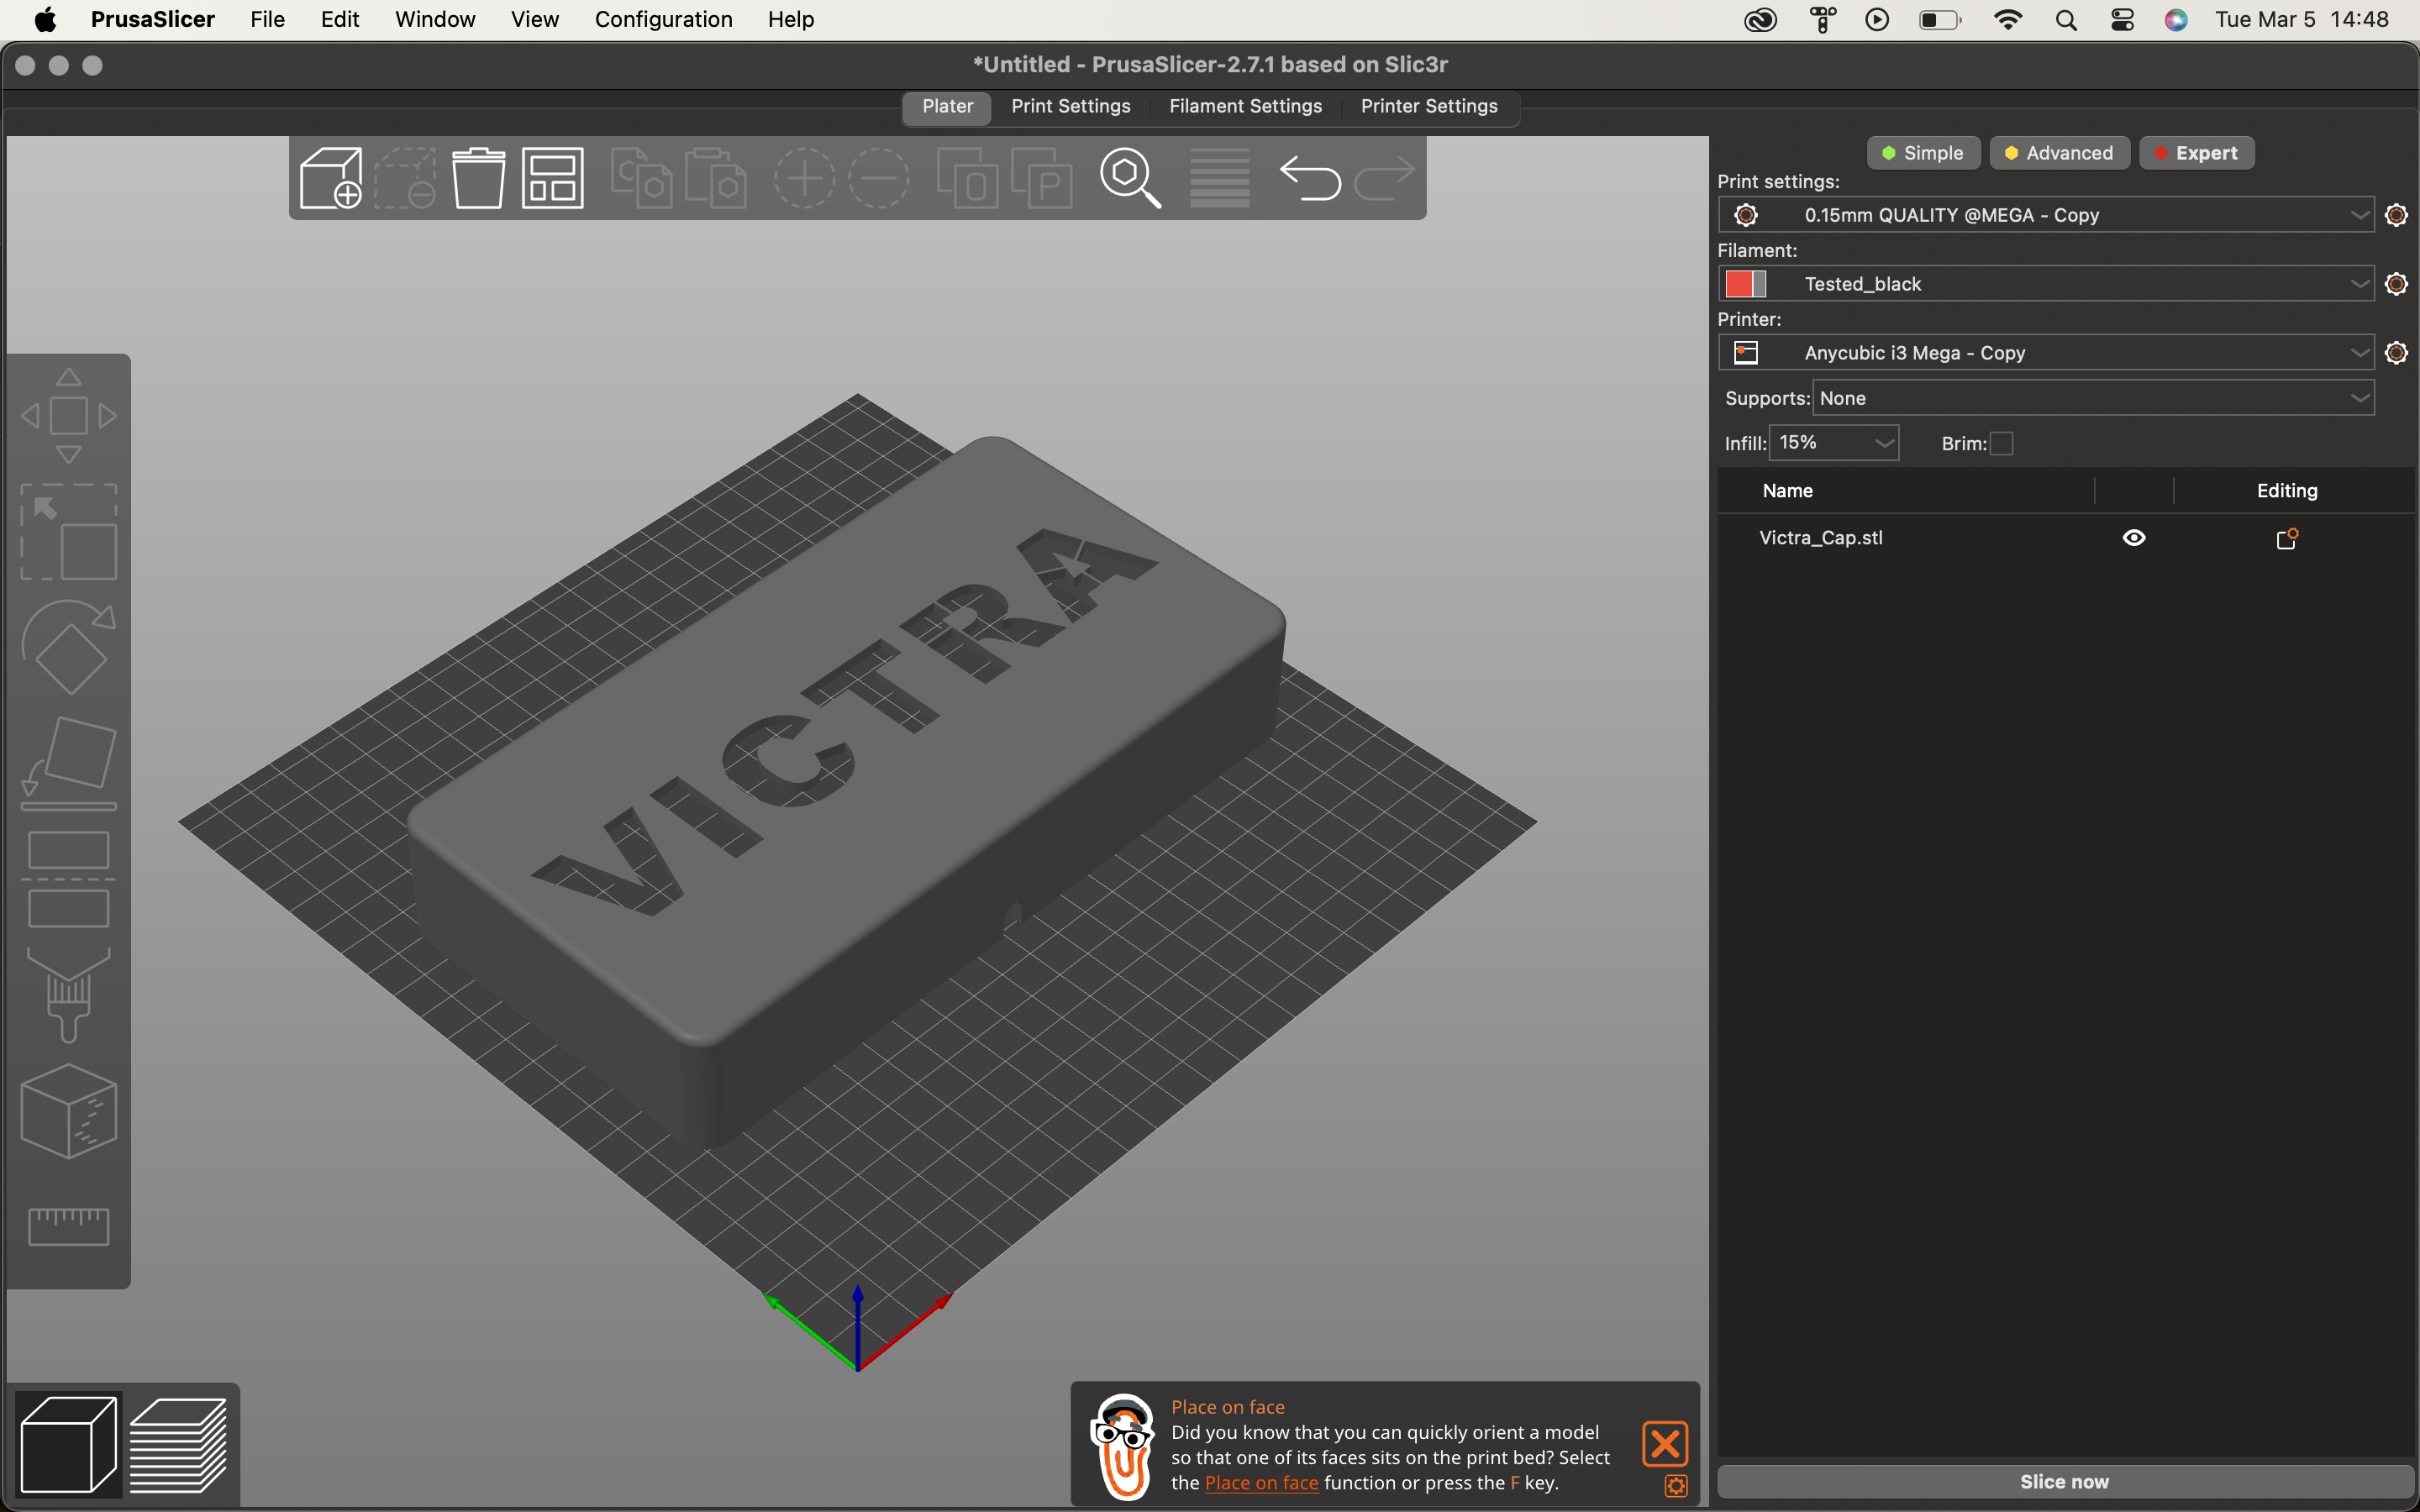The width and height of the screenshot is (2420, 1512).
Task: Open the Filament Settings tab
Action: pyautogui.click(x=1245, y=106)
